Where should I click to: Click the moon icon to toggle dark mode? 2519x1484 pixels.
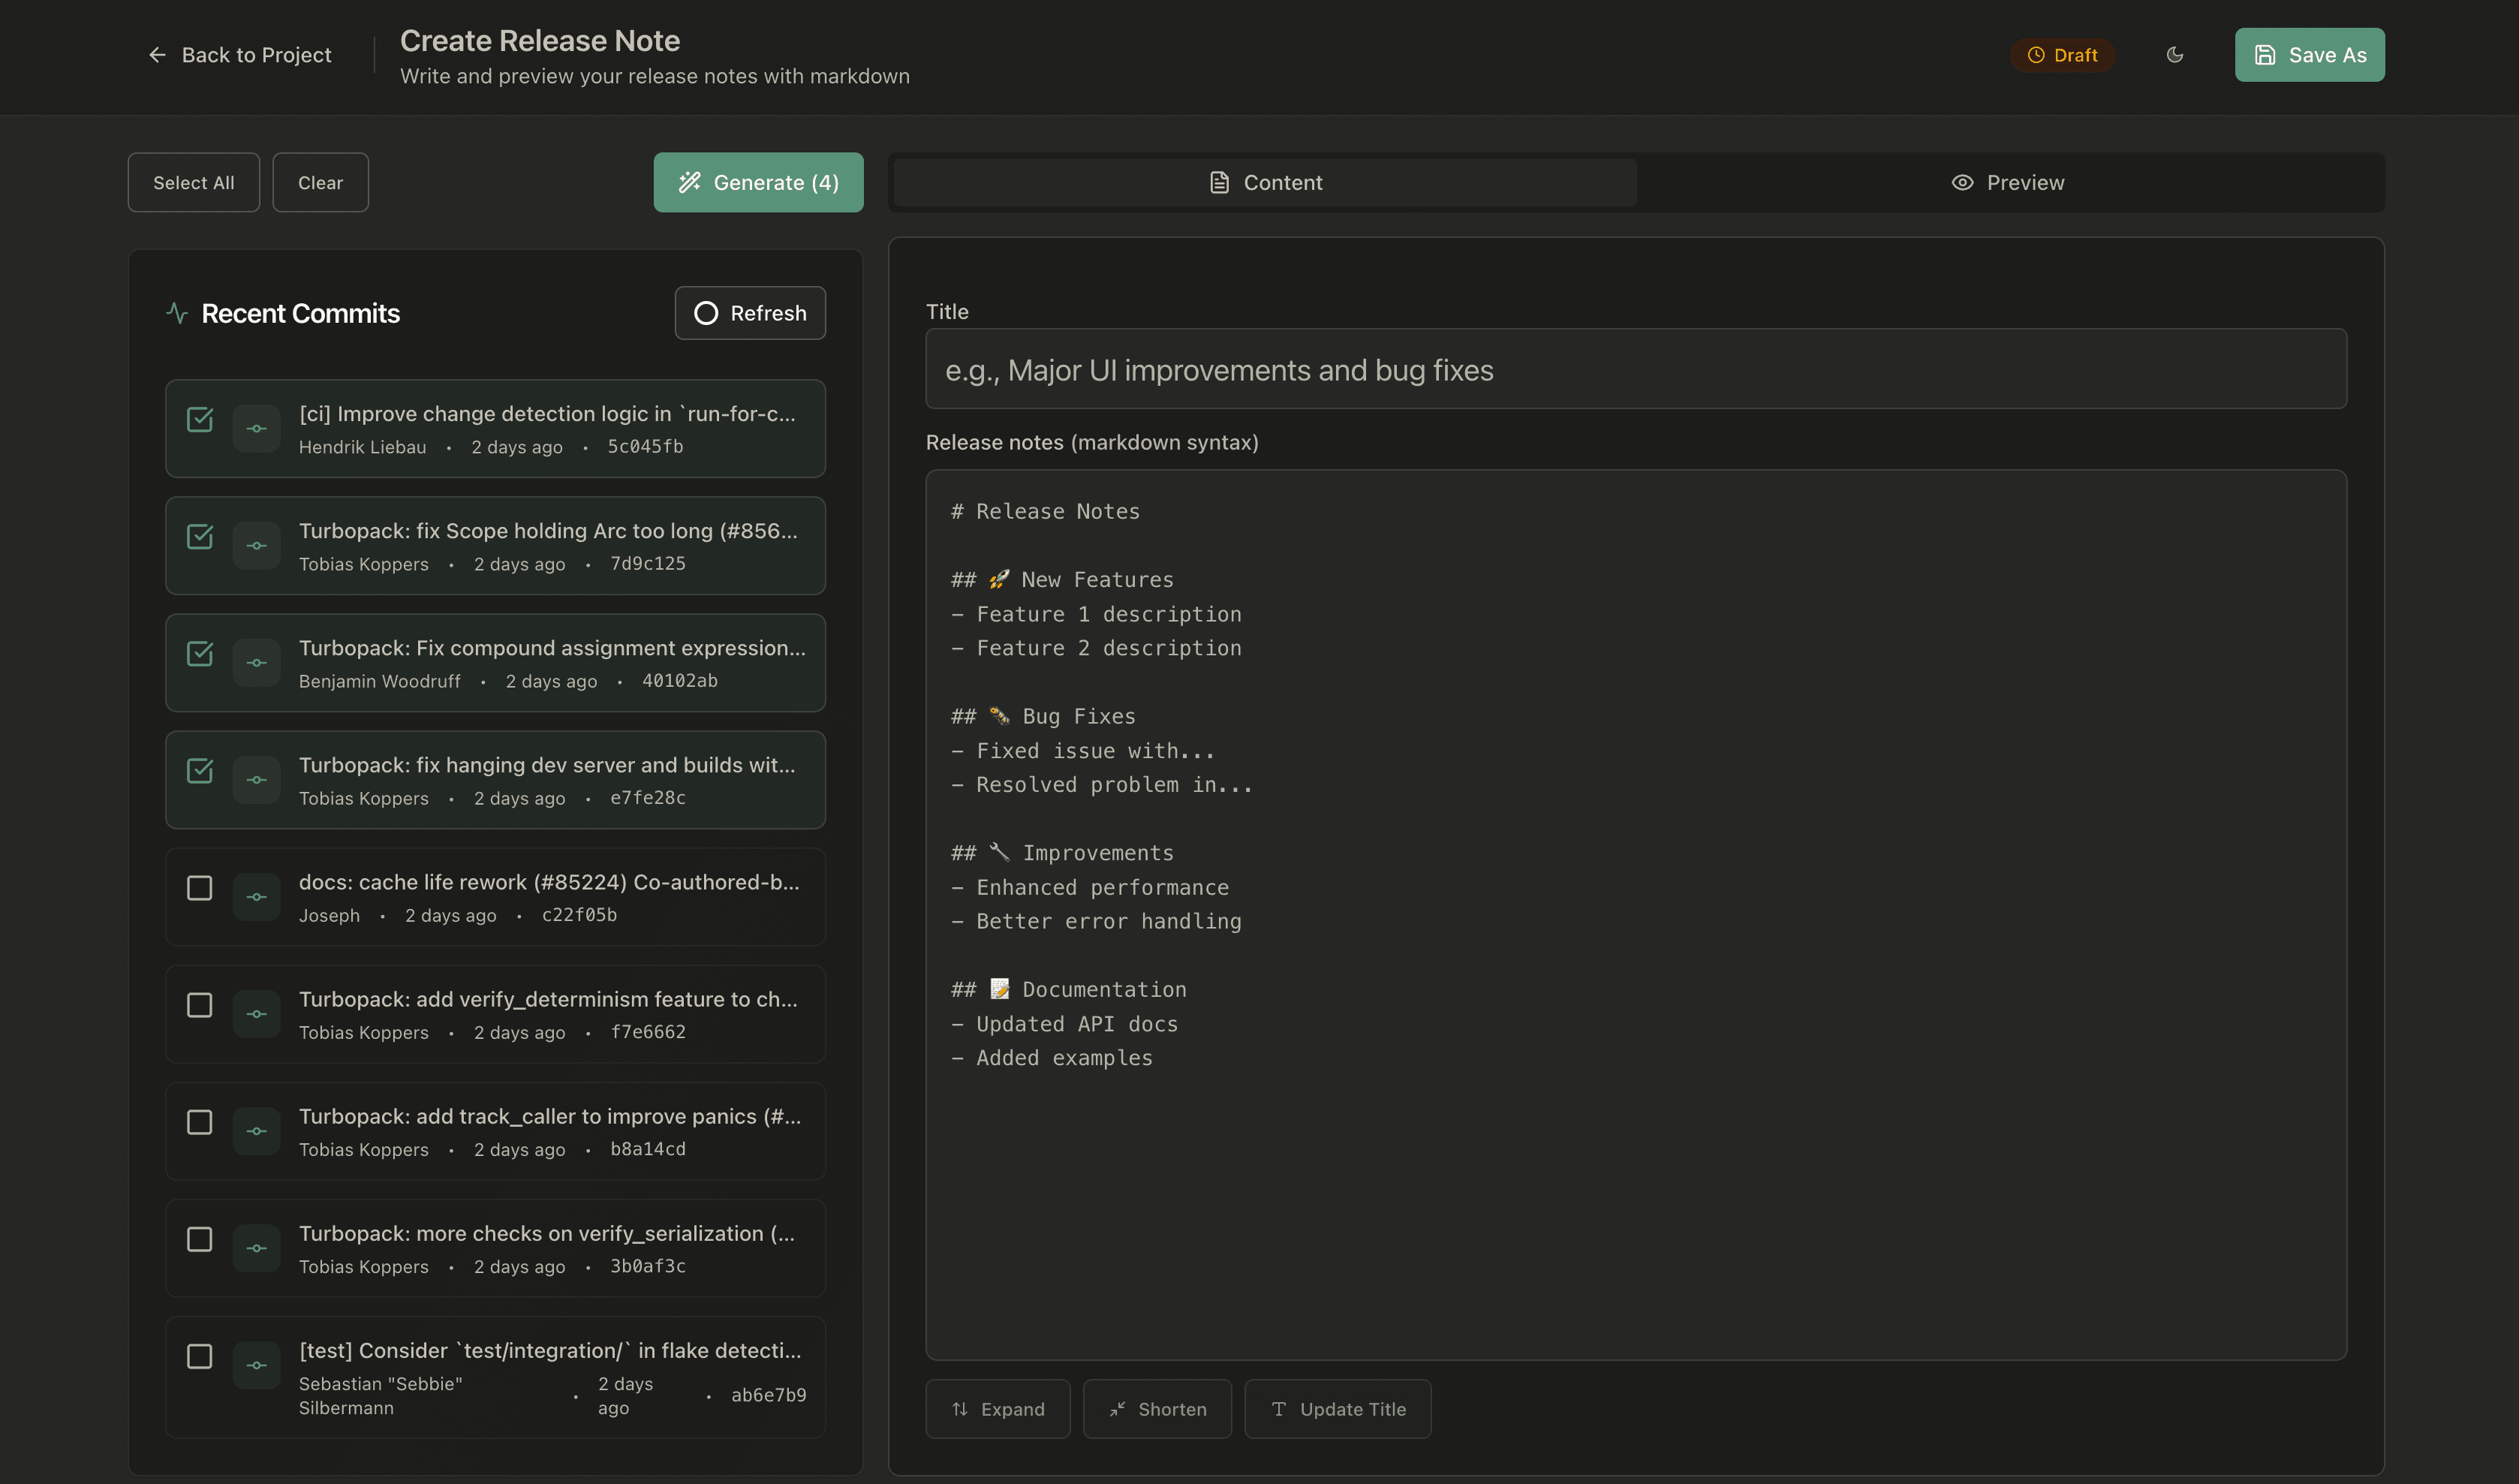click(x=2174, y=55)
